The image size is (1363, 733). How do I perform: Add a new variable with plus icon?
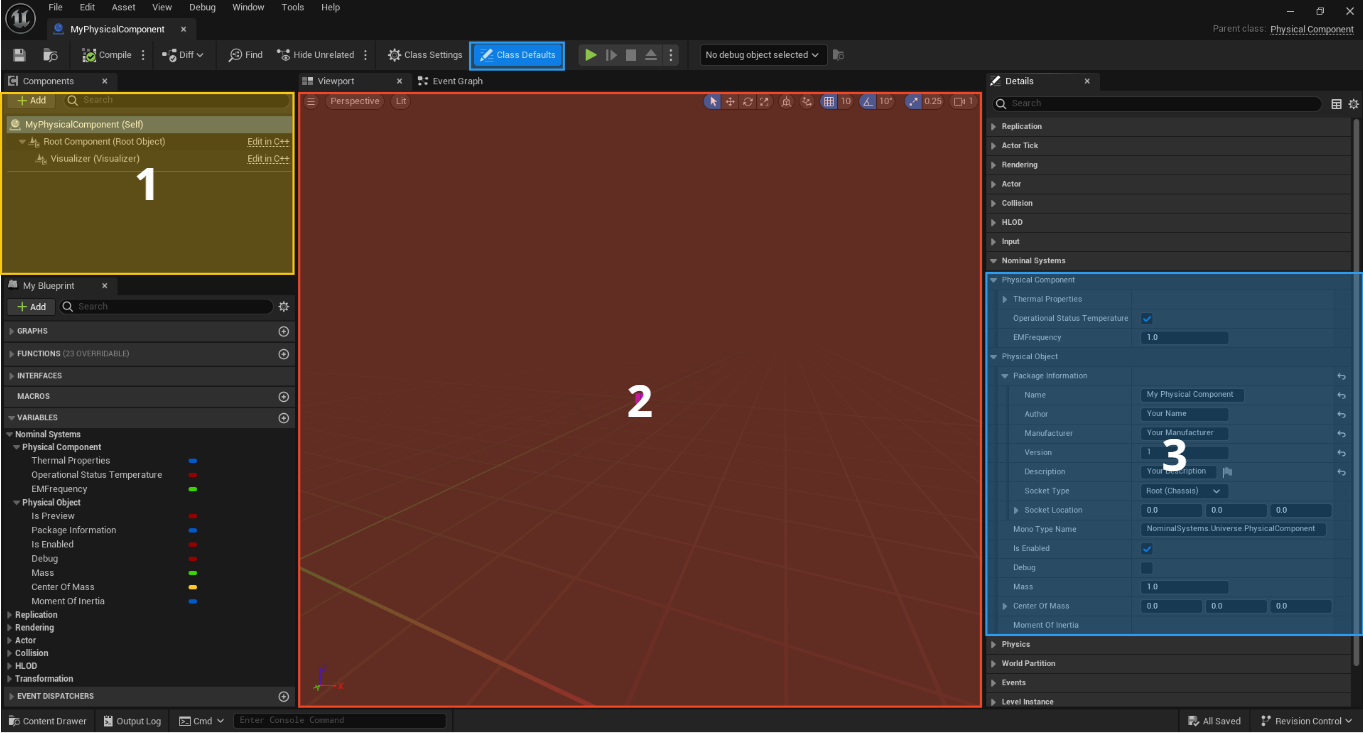tap(283, 418)
